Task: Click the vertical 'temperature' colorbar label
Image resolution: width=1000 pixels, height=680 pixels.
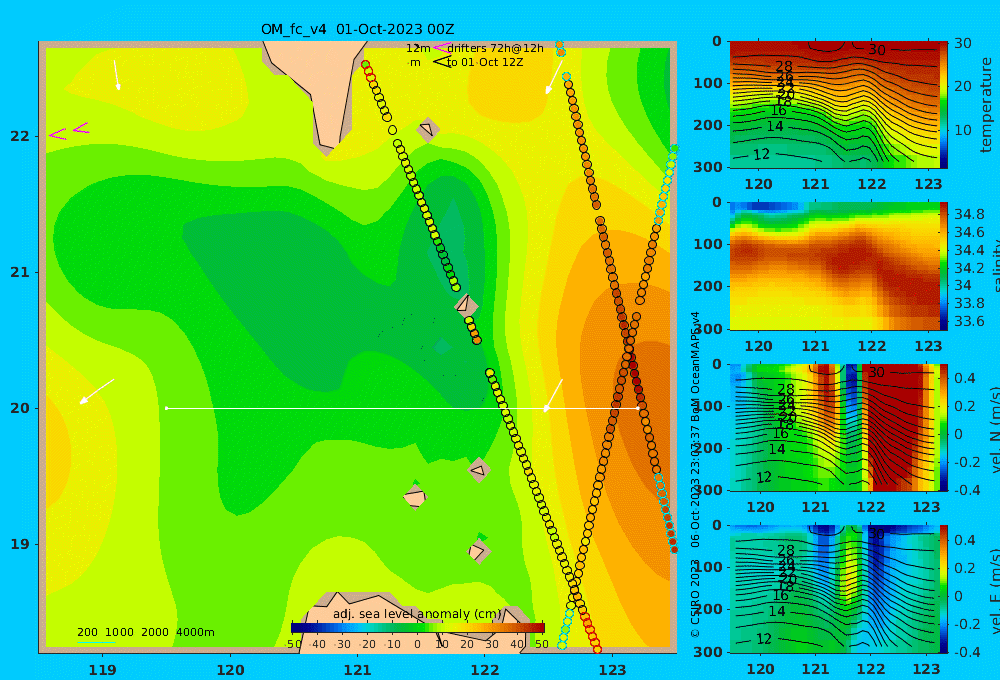Action: tap(986, 105)
